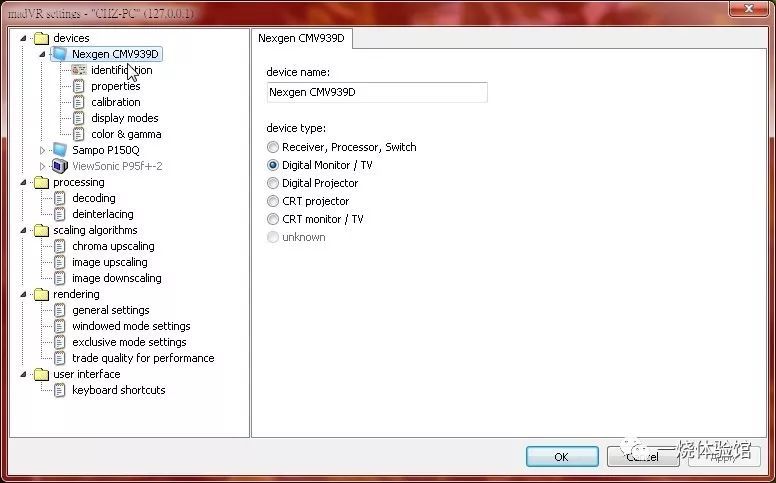This screenshot has width=776, height=483.
Task: Collapse the processing tree node
Action: pyautogui.click(x=23, y=182)
